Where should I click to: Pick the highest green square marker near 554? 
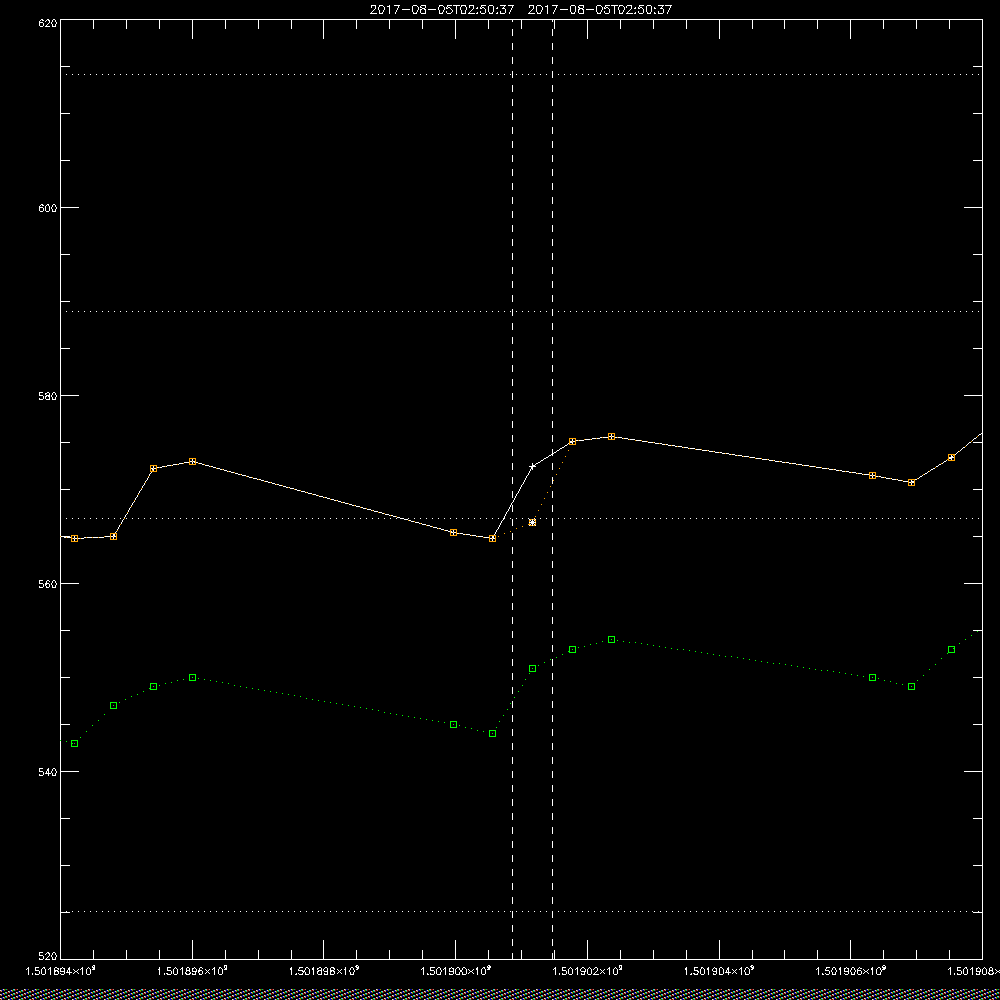click(x=612, y=639)
